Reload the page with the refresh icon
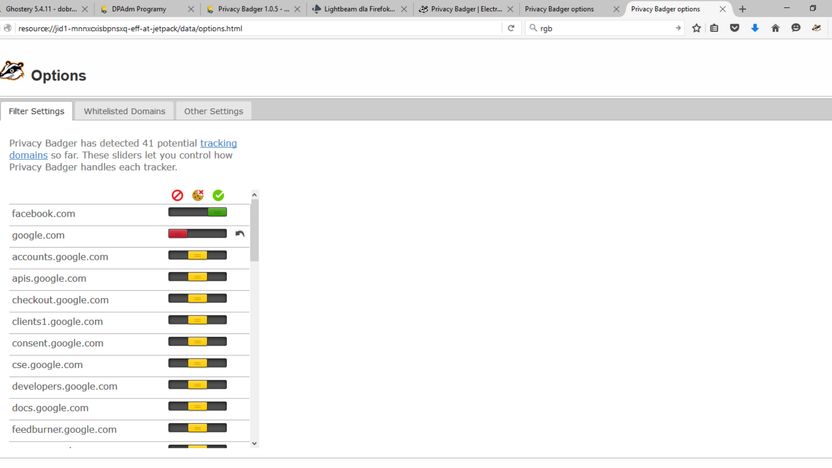The image size is (832, 468). click(511, 28)
